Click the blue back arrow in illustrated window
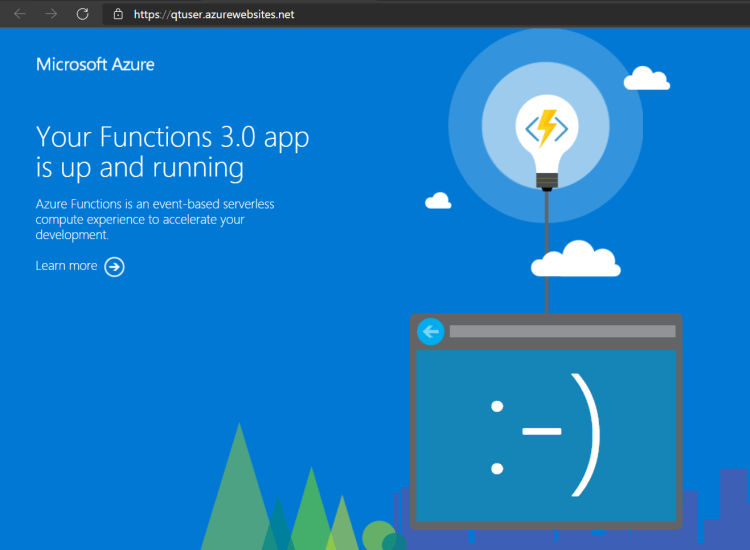 pos(430,331)
